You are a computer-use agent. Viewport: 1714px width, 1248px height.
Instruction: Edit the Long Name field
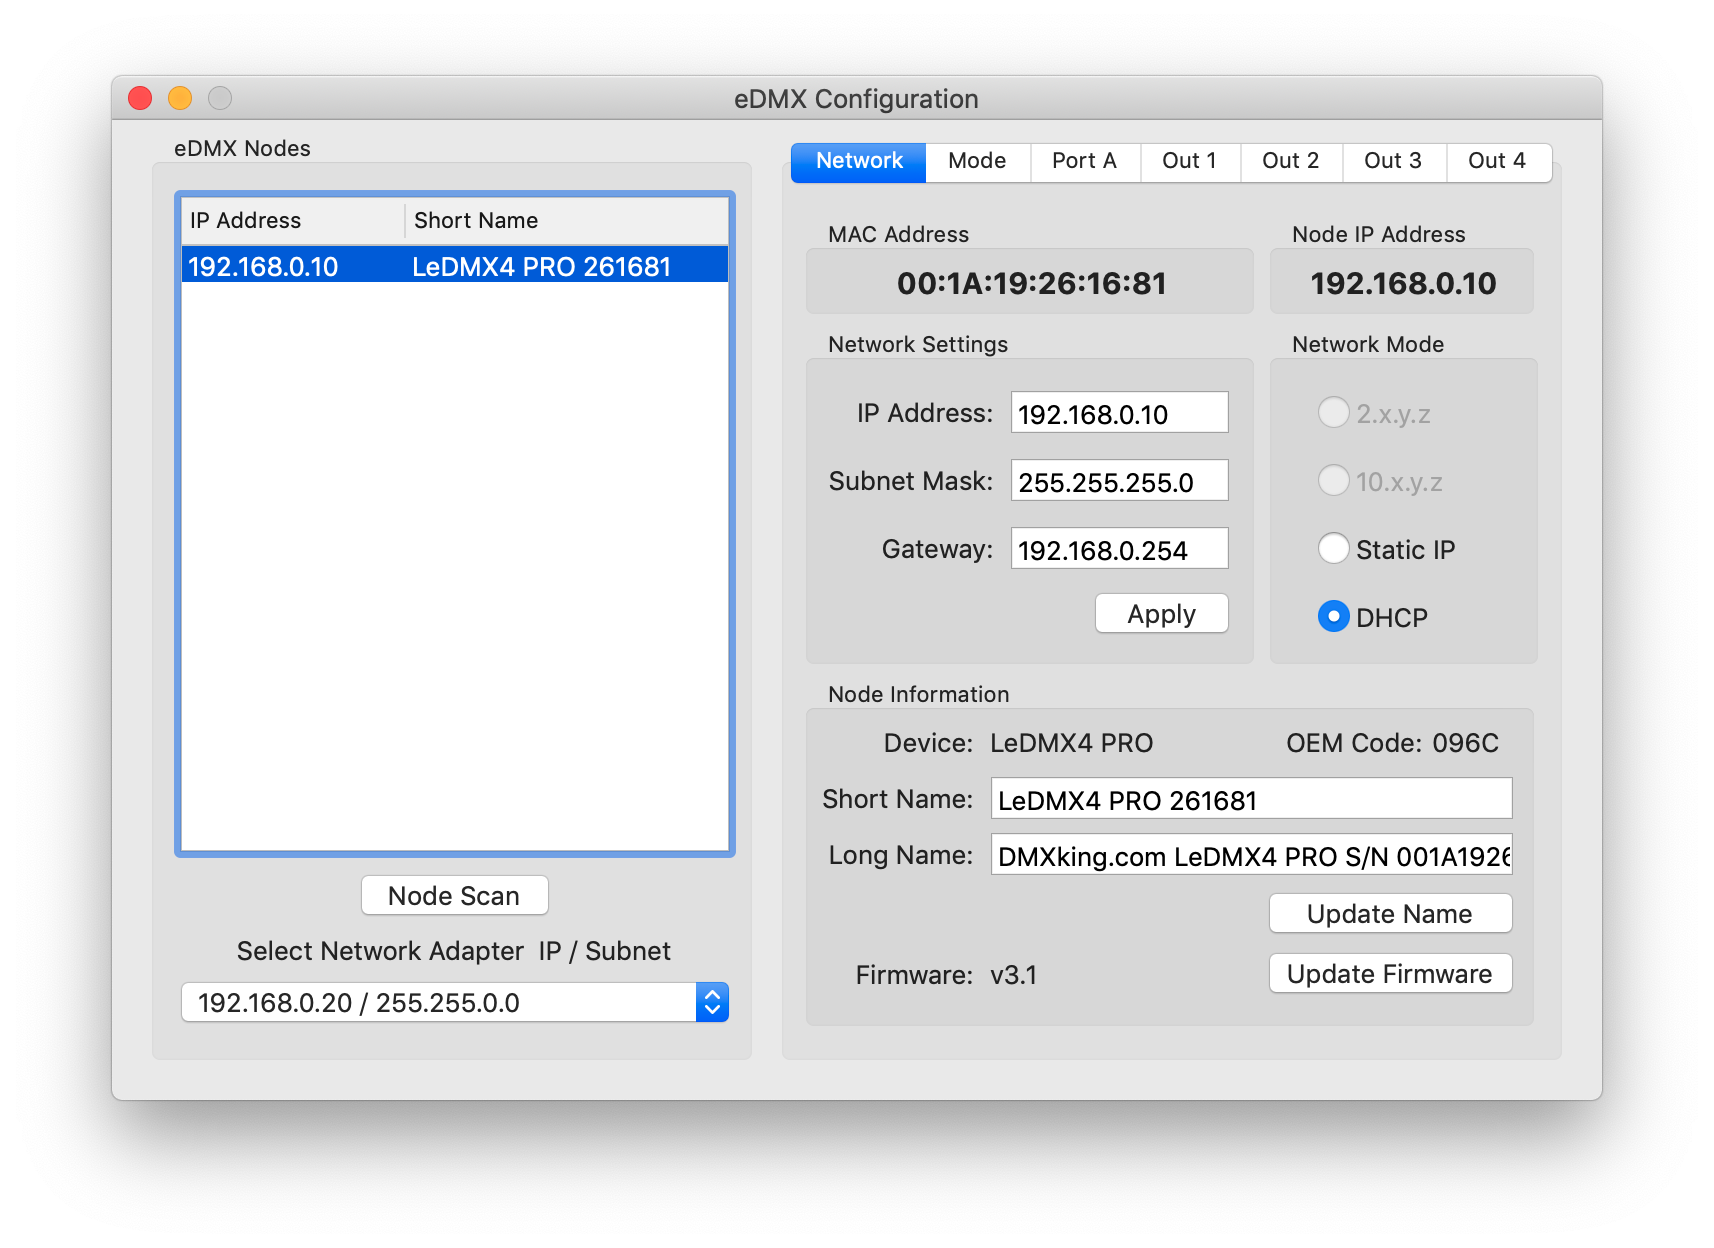tap(1251, 855)
